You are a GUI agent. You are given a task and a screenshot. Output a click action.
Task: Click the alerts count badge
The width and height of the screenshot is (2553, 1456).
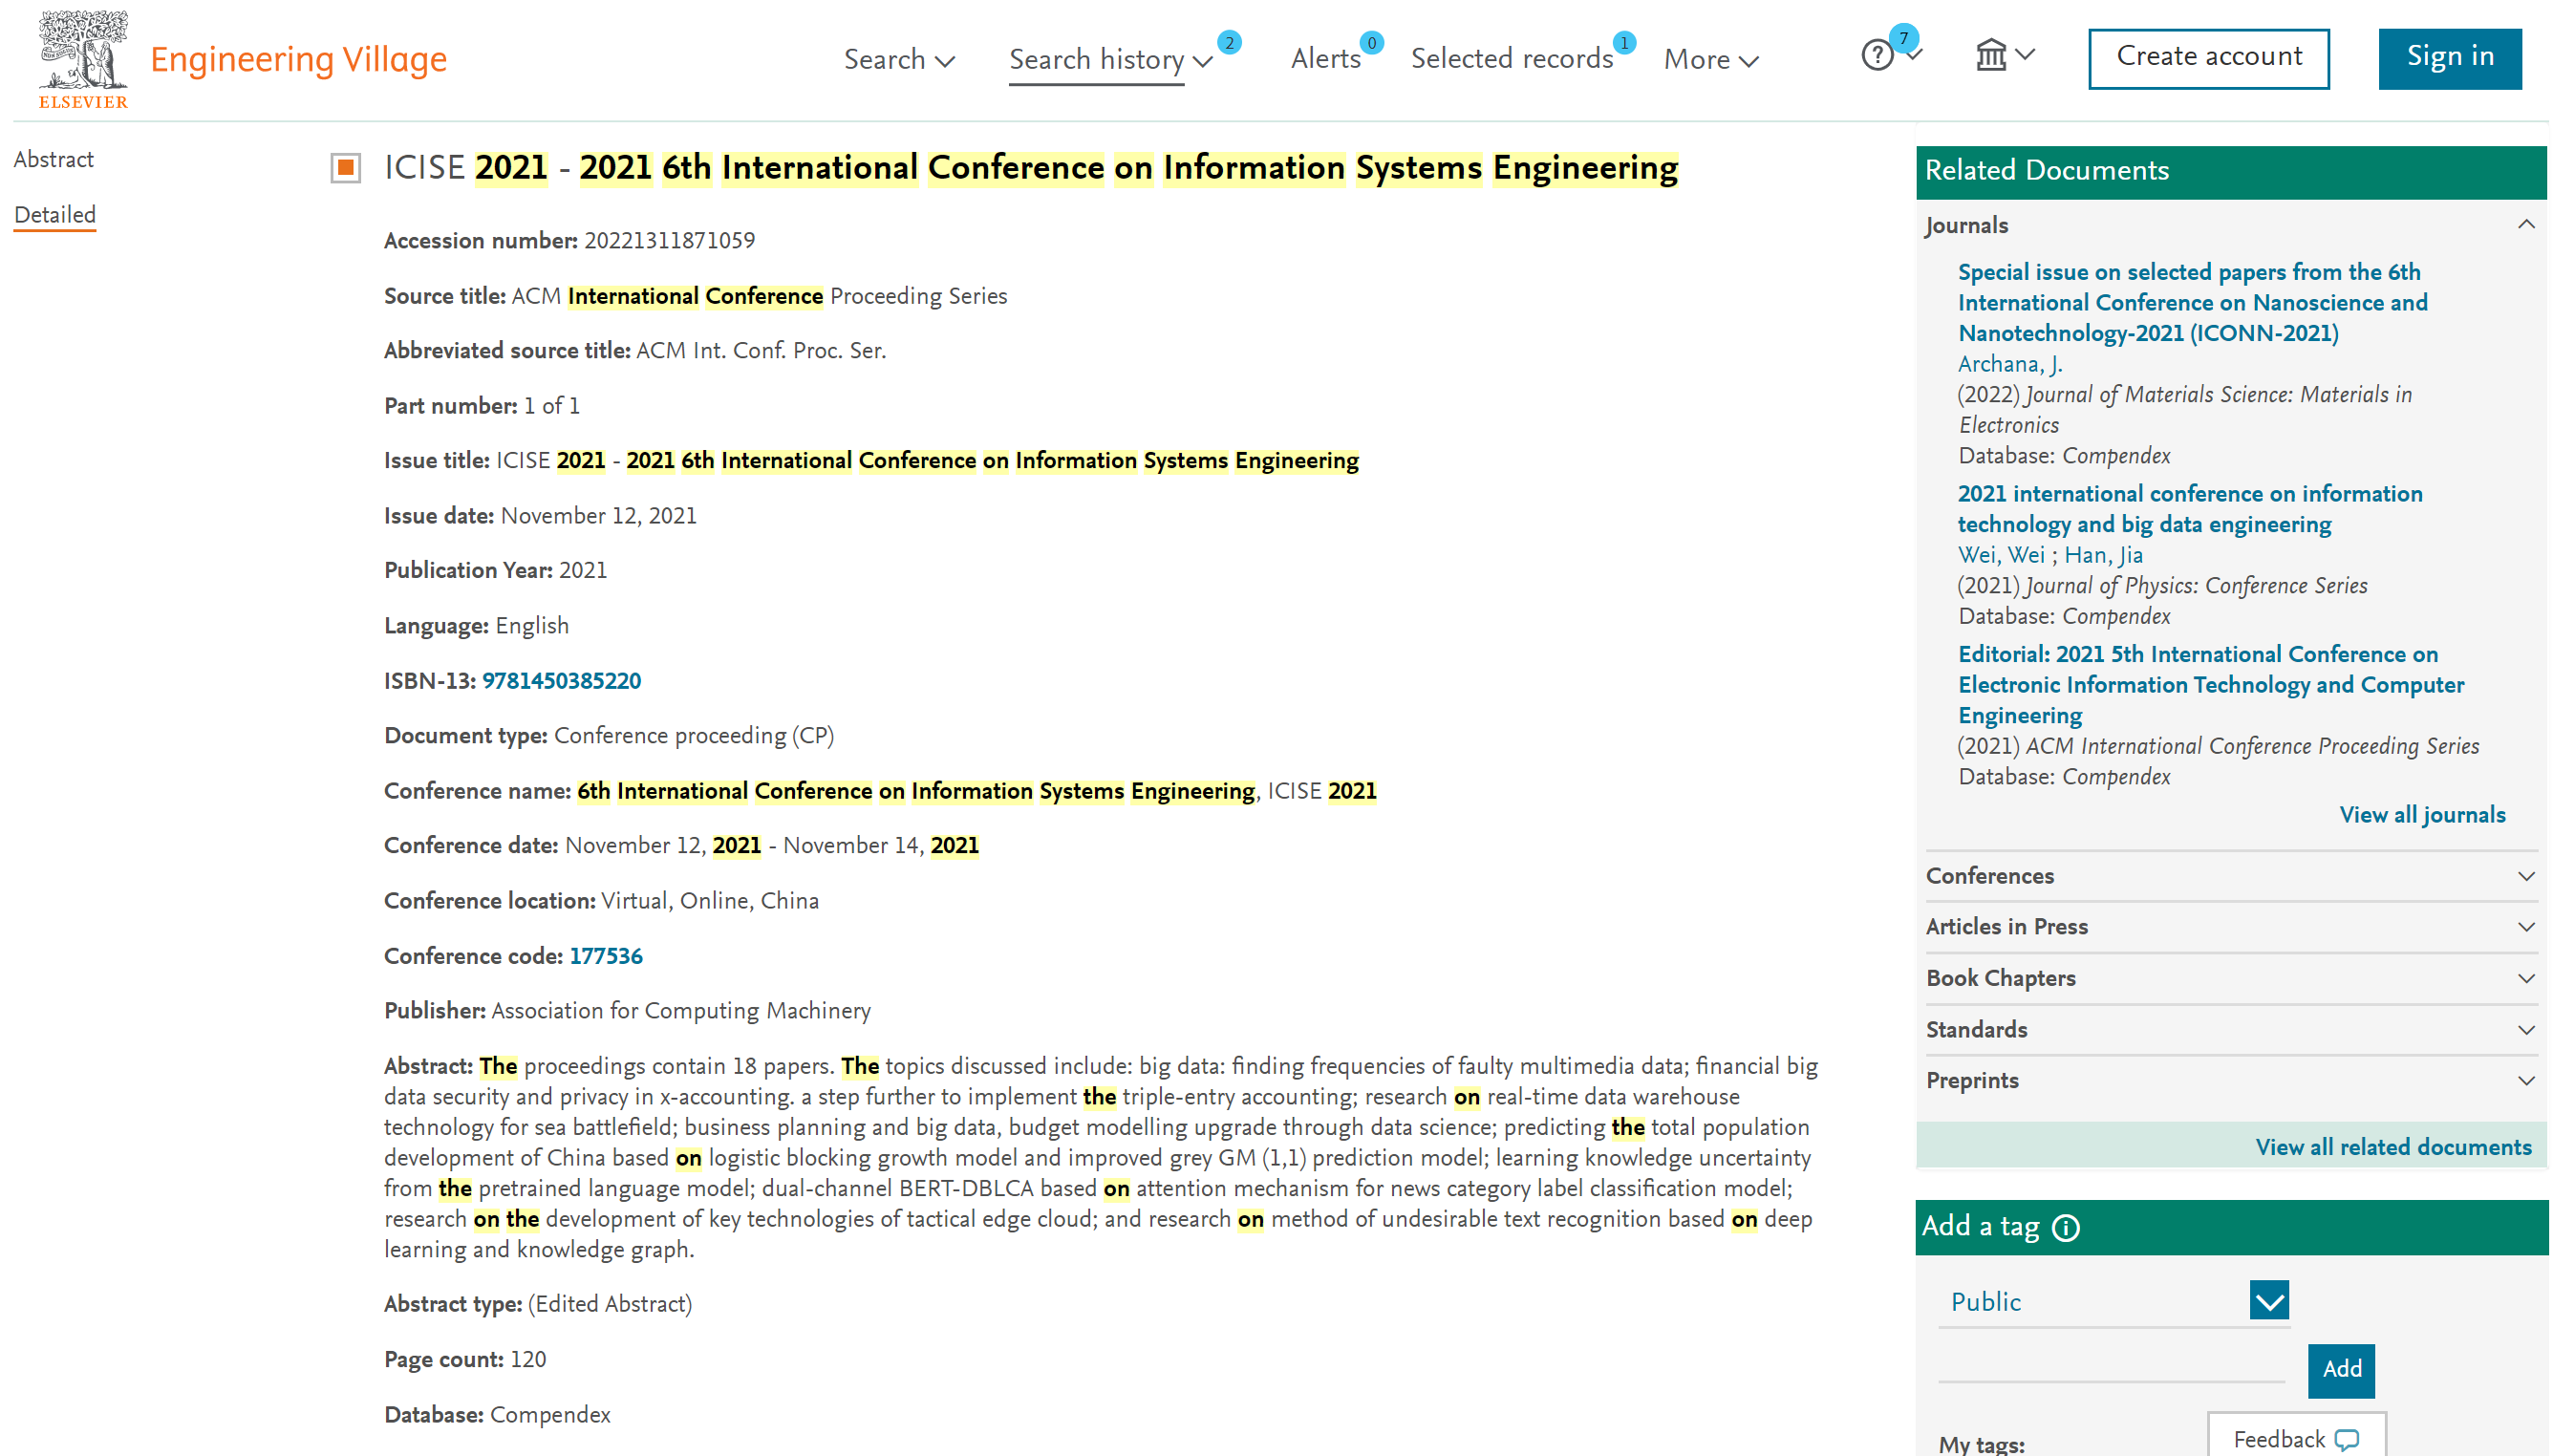coord(1372,43)
